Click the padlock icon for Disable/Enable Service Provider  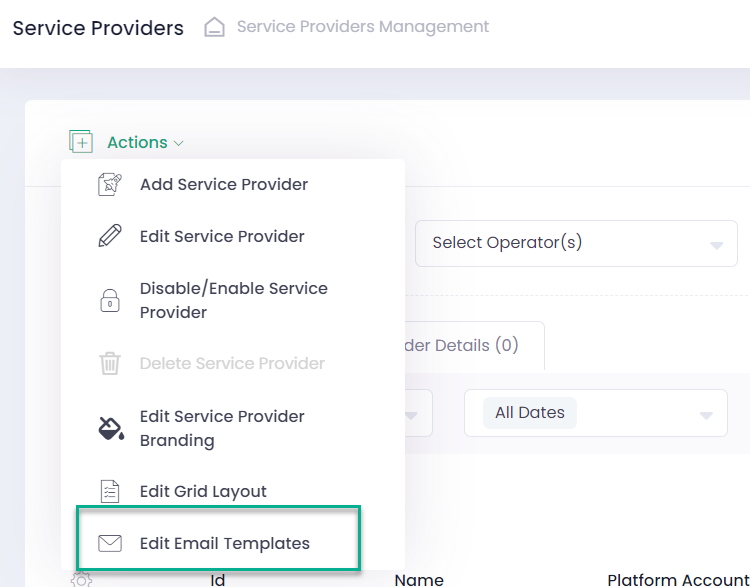pyautogui.click(x=110, y=301)
